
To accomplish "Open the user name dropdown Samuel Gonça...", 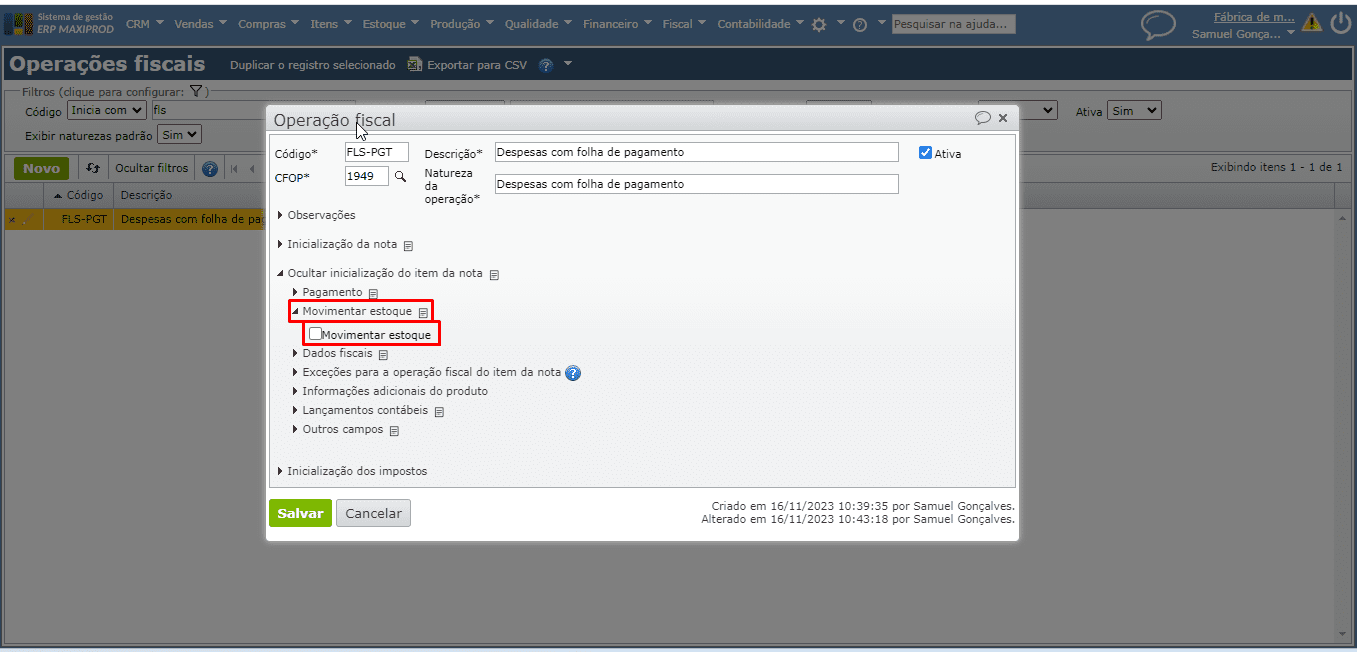I will pyautogui.click(x=1243, y=34).
